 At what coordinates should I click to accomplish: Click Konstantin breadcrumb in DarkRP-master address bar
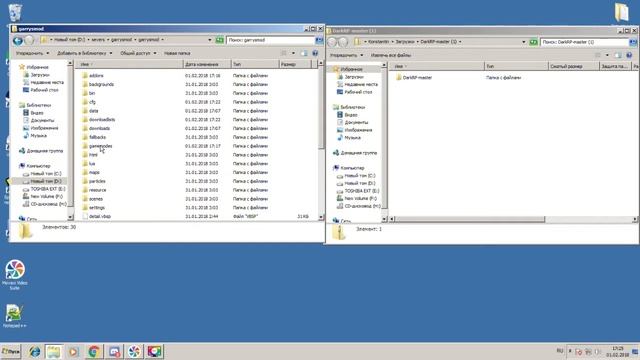[x=378, y=42]
